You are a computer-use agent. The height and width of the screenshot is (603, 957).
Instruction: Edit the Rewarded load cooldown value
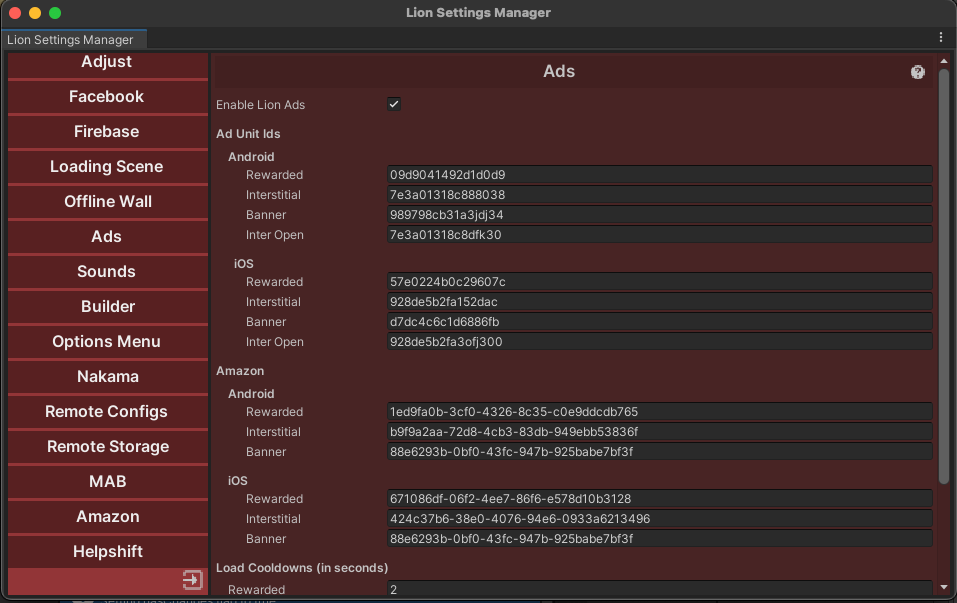coord(659,589)
